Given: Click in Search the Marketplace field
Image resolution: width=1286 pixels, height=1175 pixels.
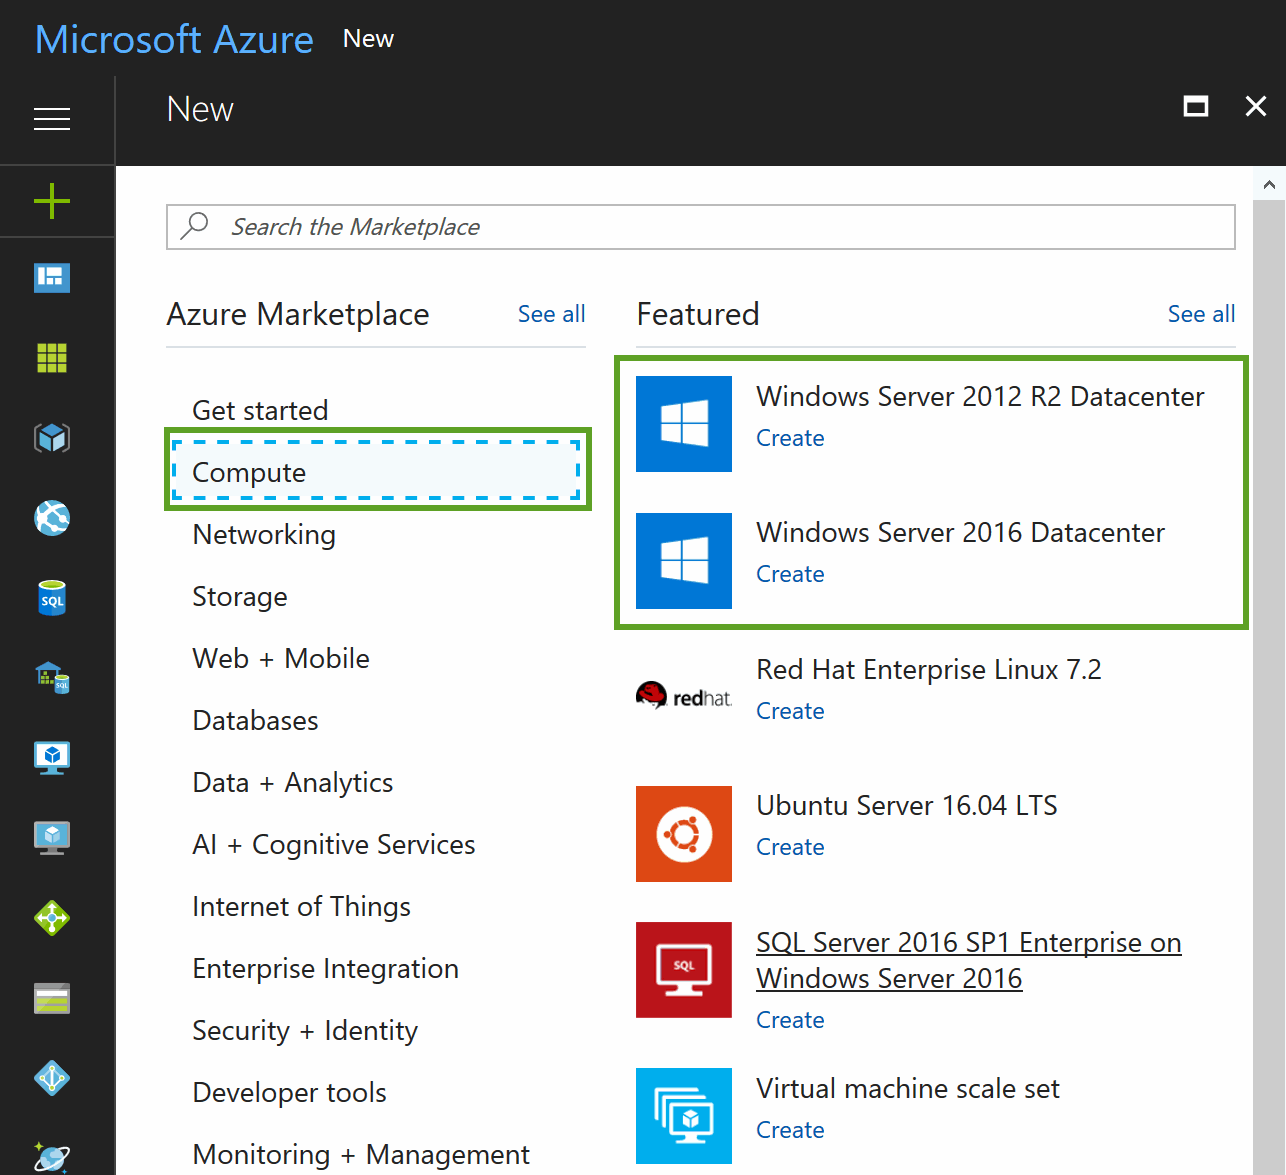Looking at the screenshot, I should [x=701, y=227].
